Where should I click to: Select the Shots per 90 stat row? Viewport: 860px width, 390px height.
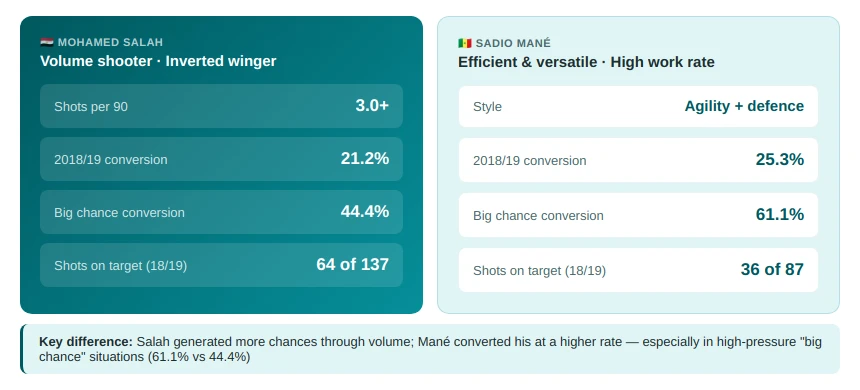221,106
